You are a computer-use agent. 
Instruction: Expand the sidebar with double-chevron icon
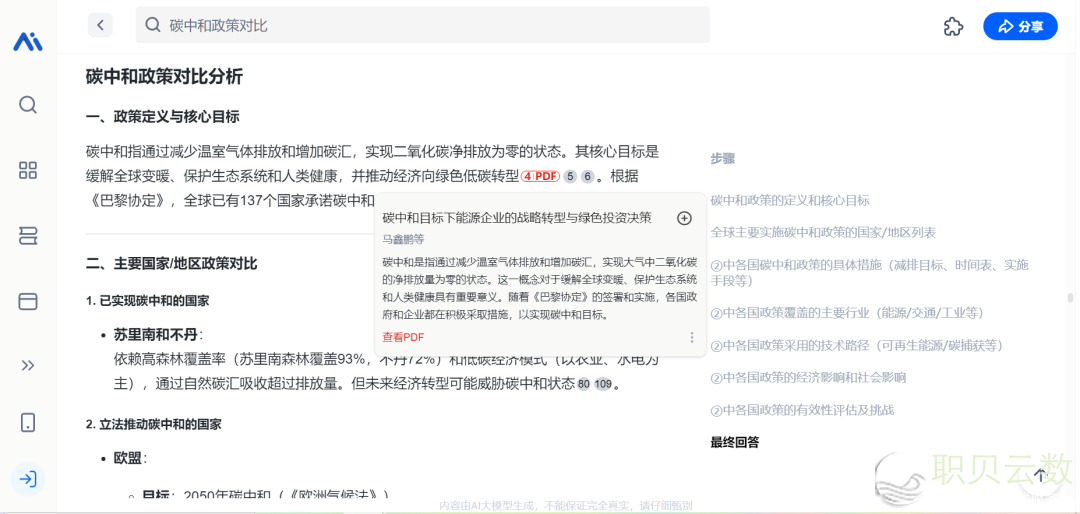(x=28, y=365)
